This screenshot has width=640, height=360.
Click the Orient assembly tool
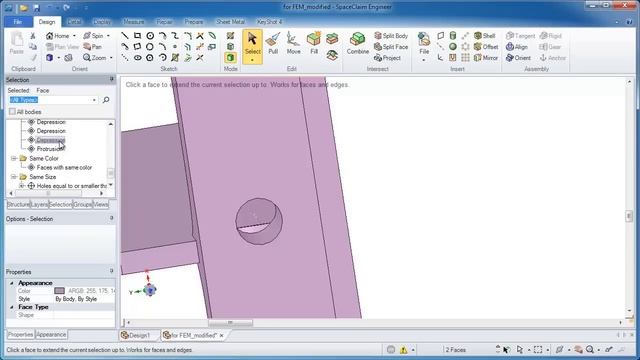518,58
